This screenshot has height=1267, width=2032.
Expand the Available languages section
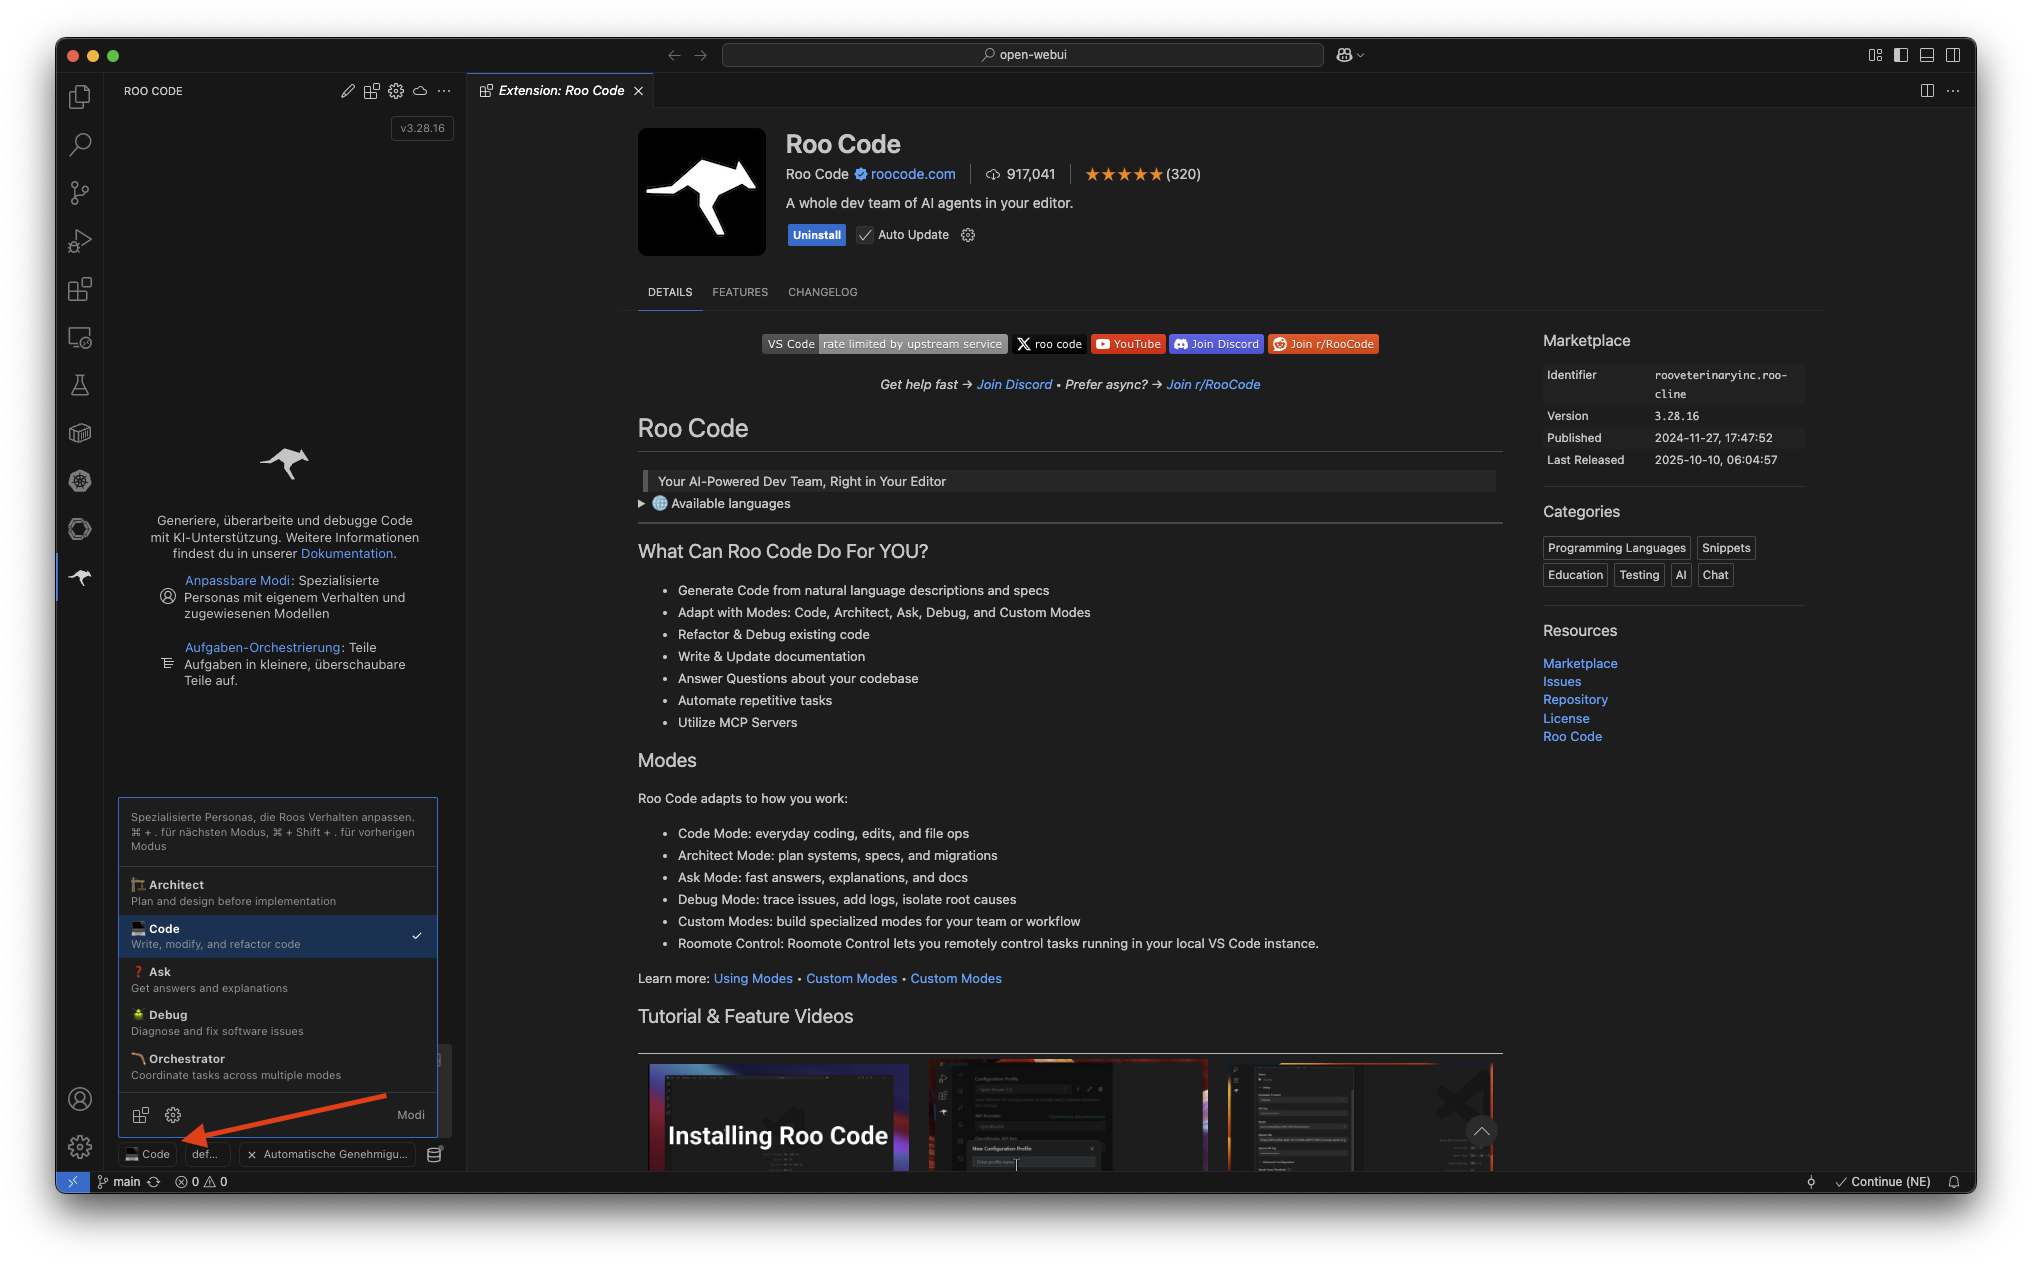click(714, 504)
